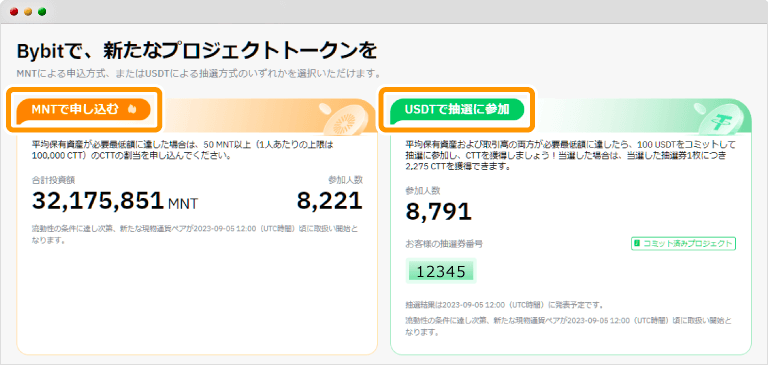The width and height of the screenshot is (768, 365).
Task: Click the 合計投資額 label
Action: click(53, 180)
